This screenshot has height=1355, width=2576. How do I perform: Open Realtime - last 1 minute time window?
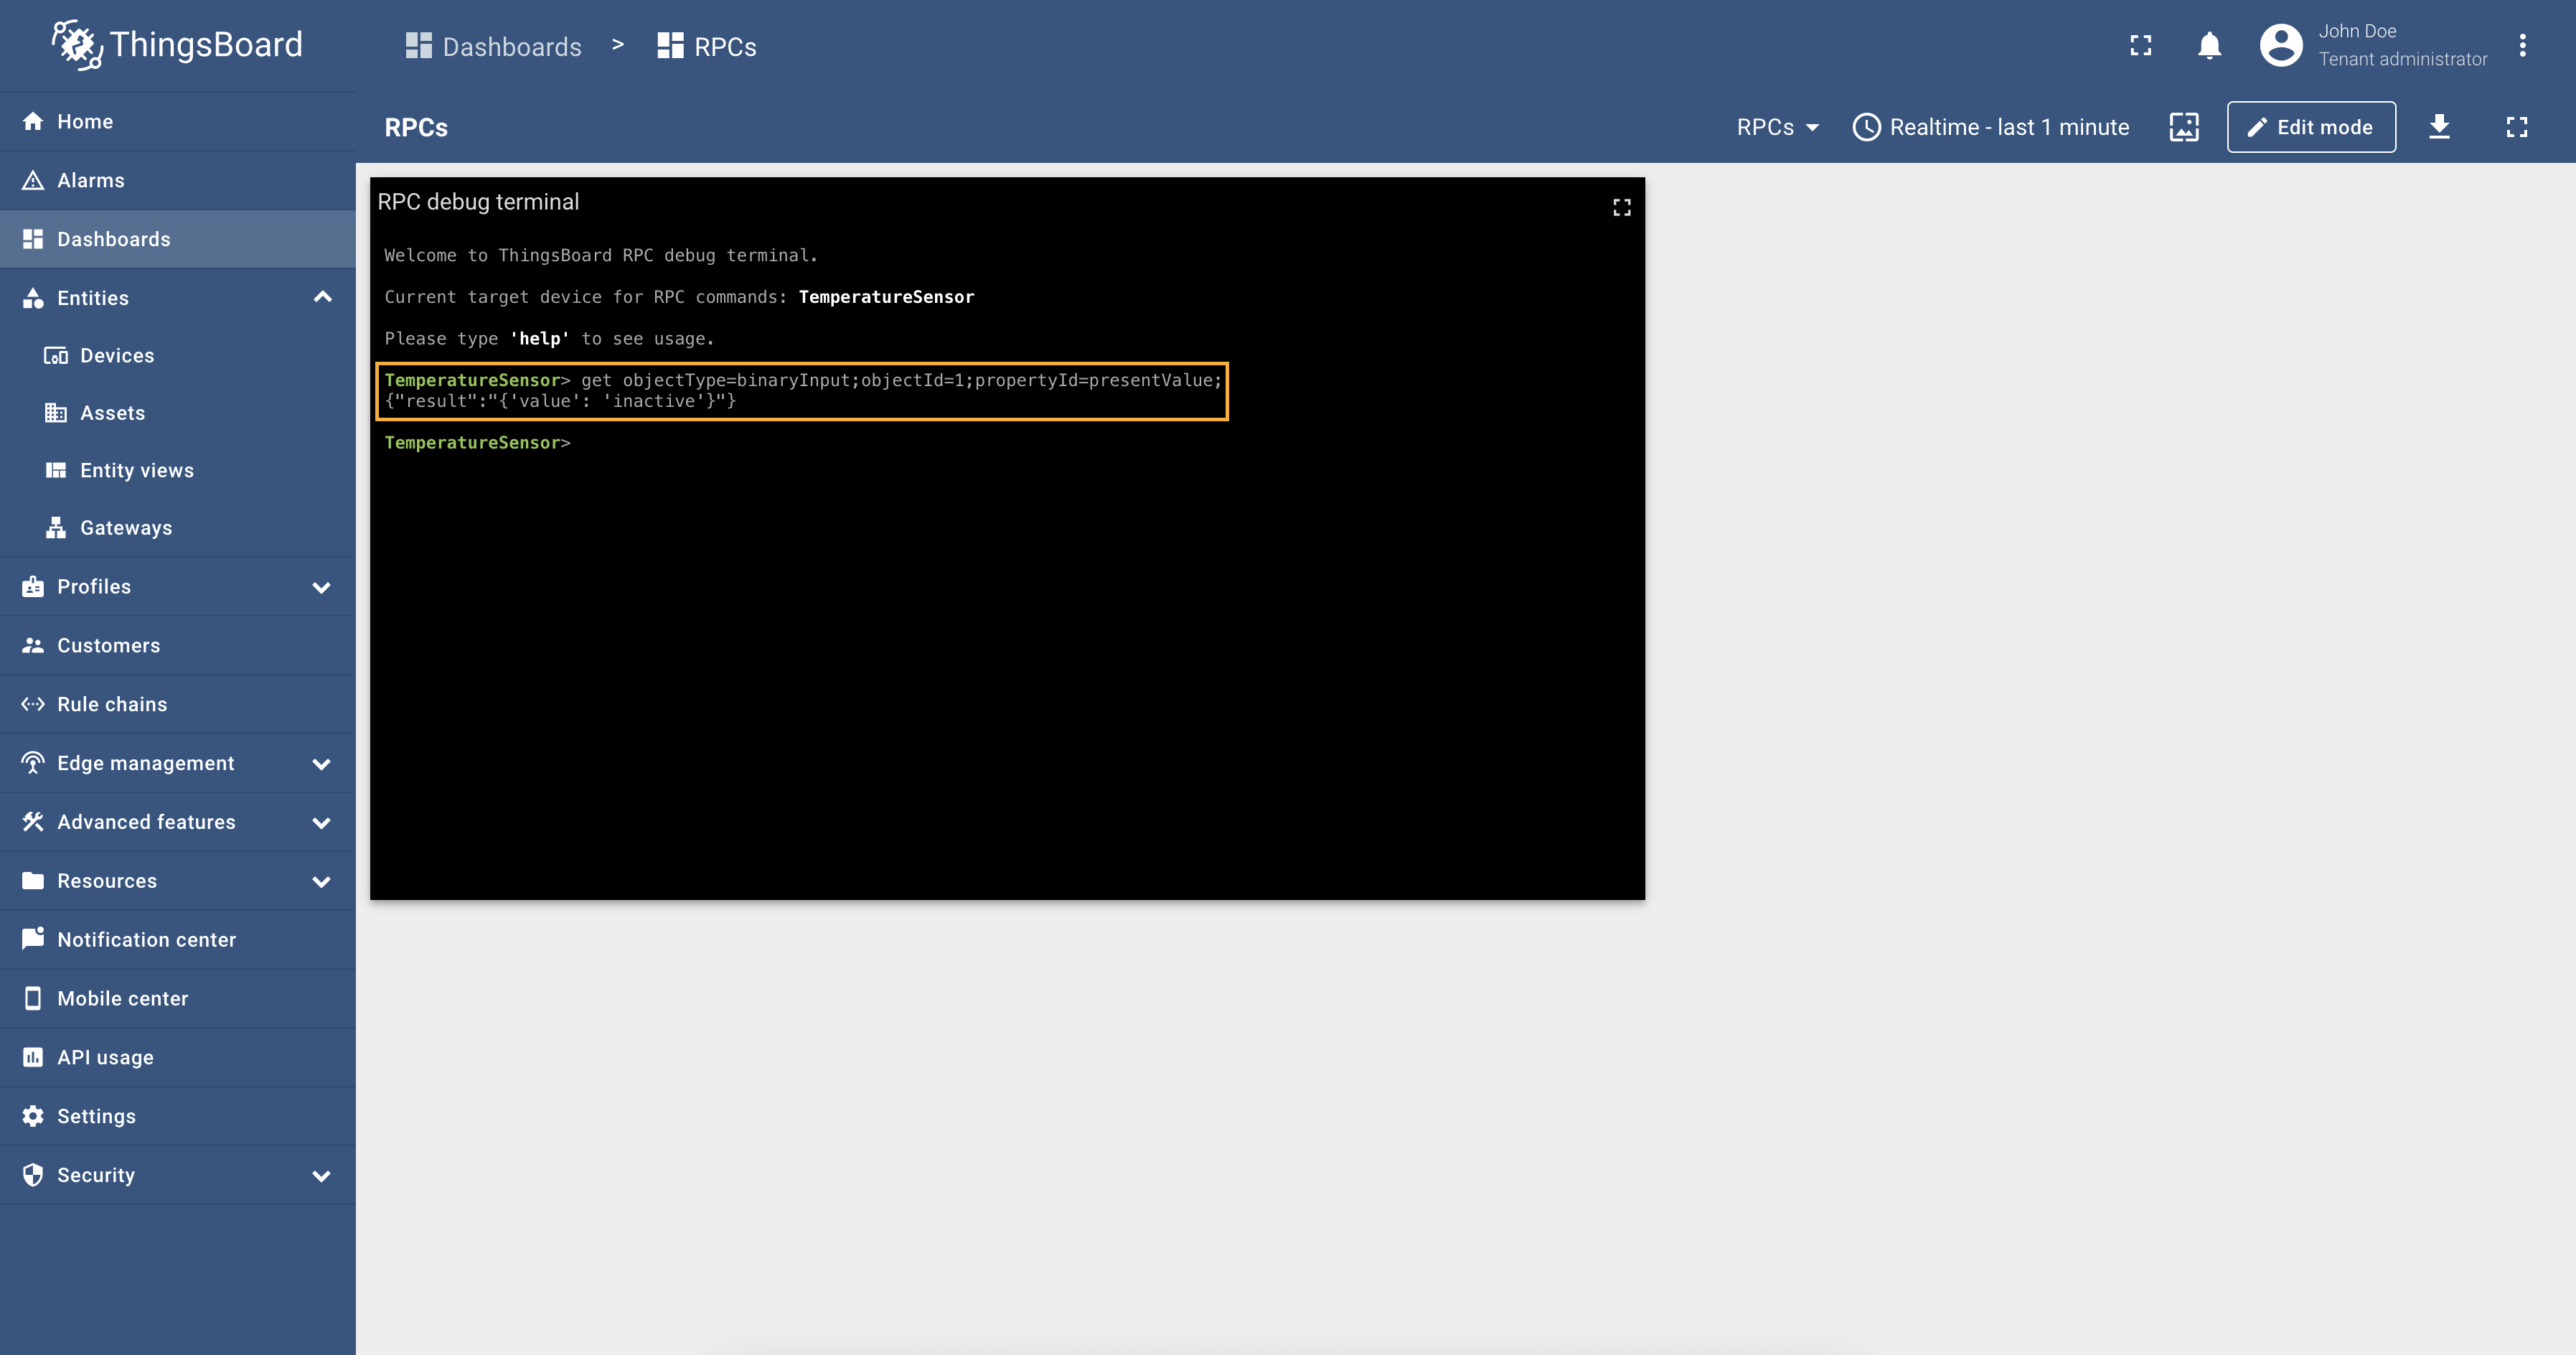(x=1991, y=127)
